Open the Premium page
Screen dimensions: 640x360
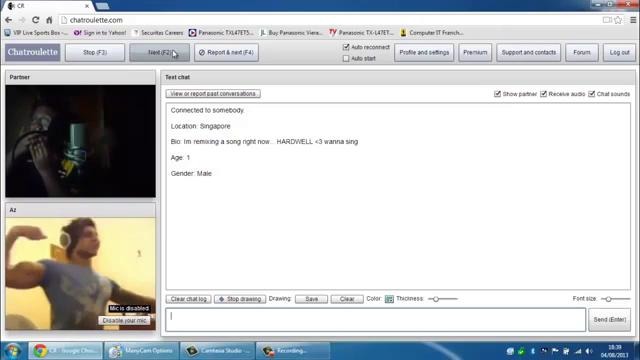(x=475, y=53)
